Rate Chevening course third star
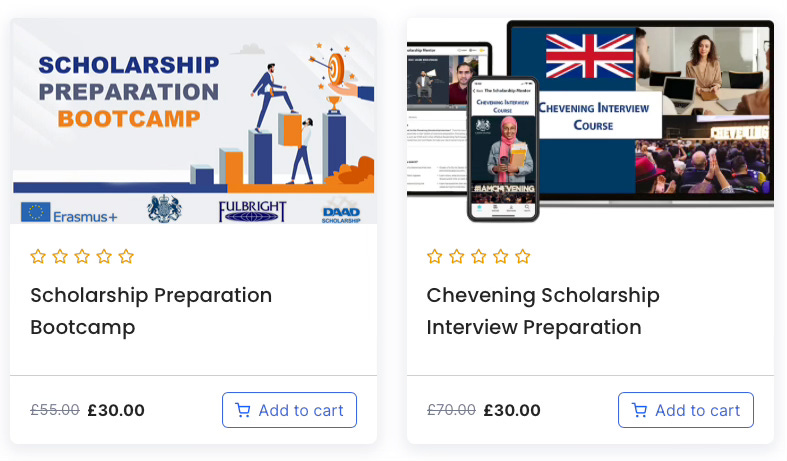 tap(479, 257)
